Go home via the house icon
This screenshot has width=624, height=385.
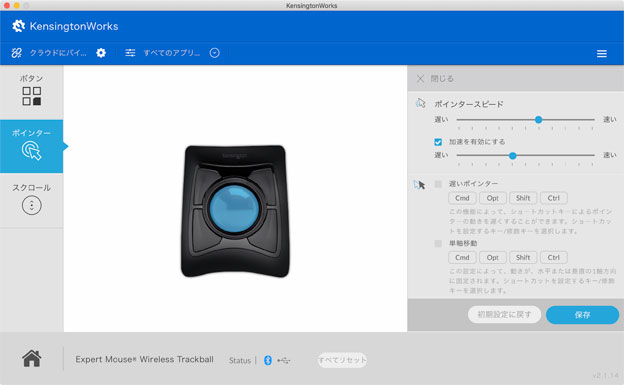(x=32, y=358)
